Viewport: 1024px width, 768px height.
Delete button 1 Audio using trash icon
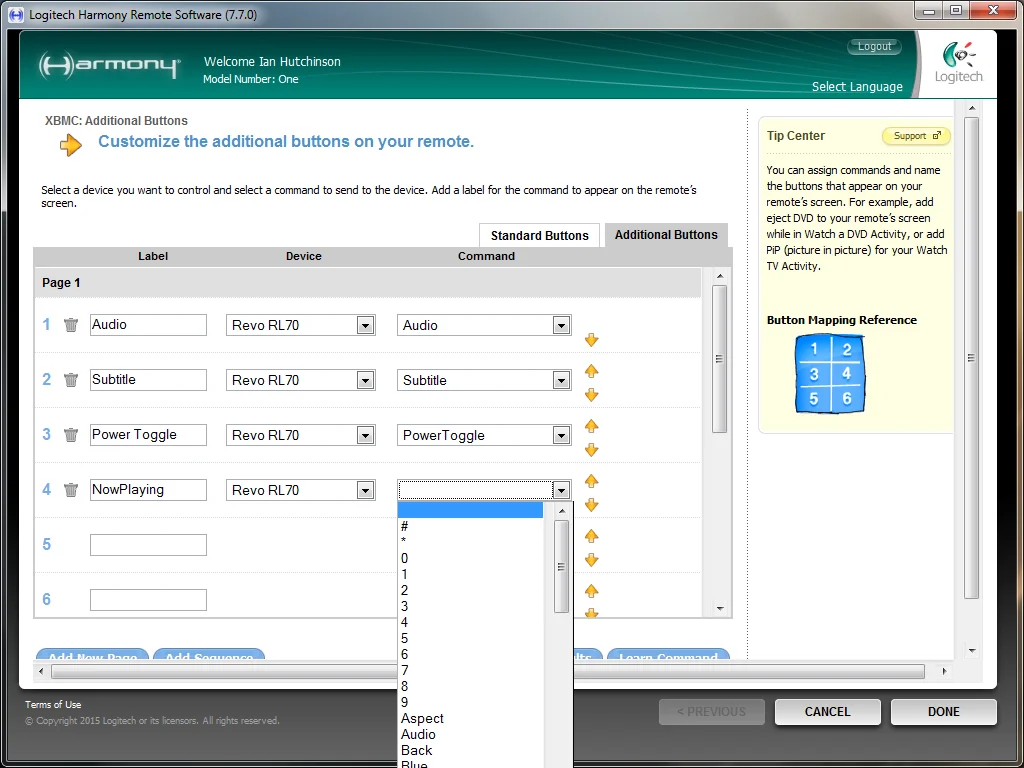[71, 325]
